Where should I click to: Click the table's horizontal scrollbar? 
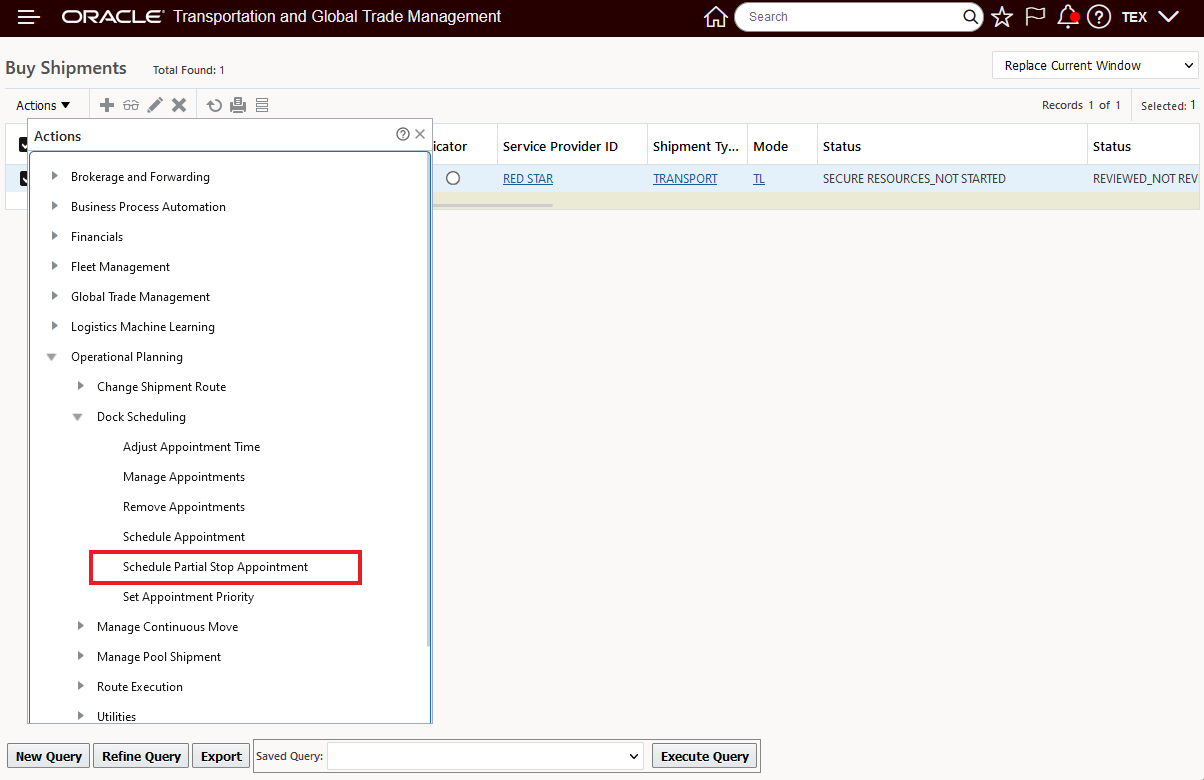[x=490, y=205]
